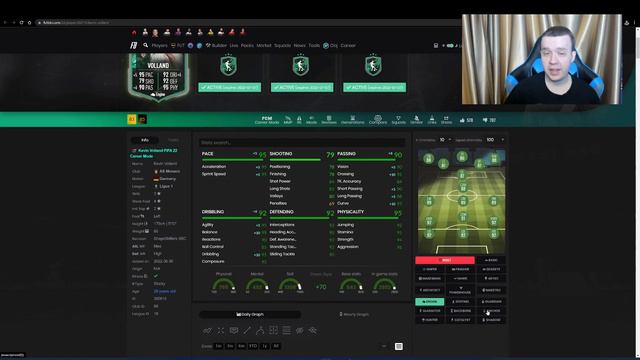Click the Volland player card thumbnail
The height and width of the screenshot is (360, 640).
[158, 77]
